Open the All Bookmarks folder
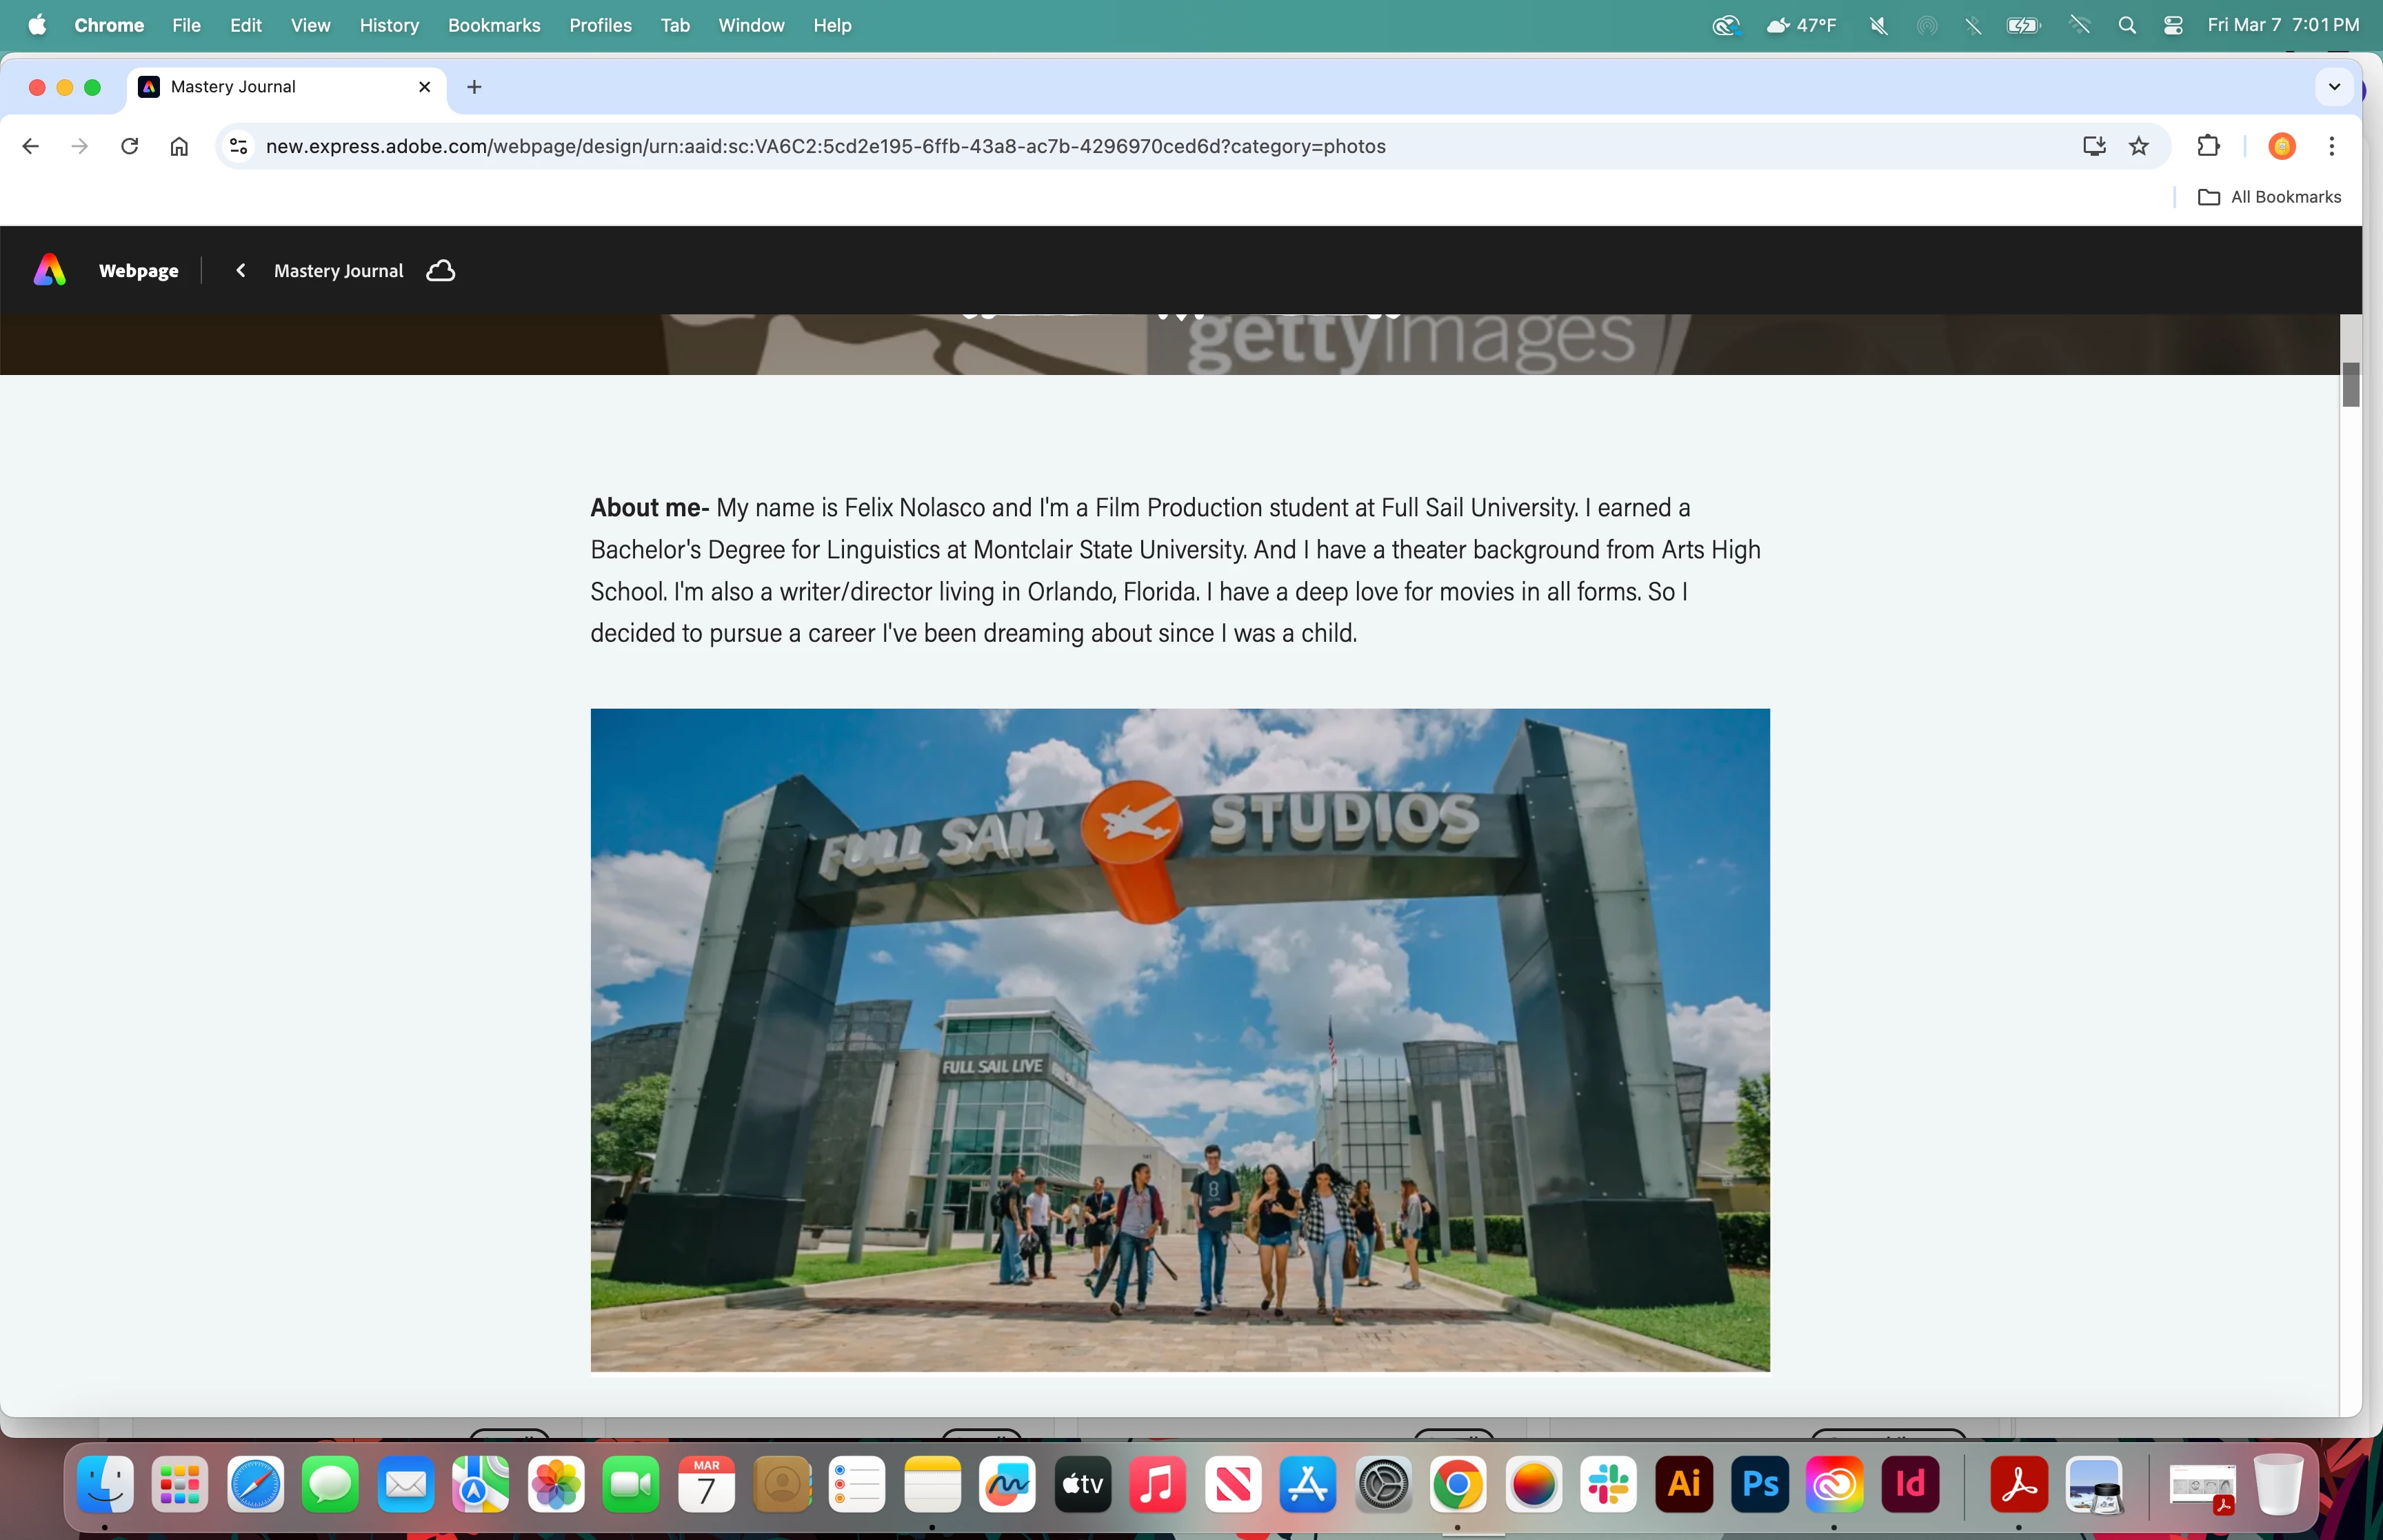This screenshot has height=1540, width=2383. pyautogui.click(x=2269, y=197)
